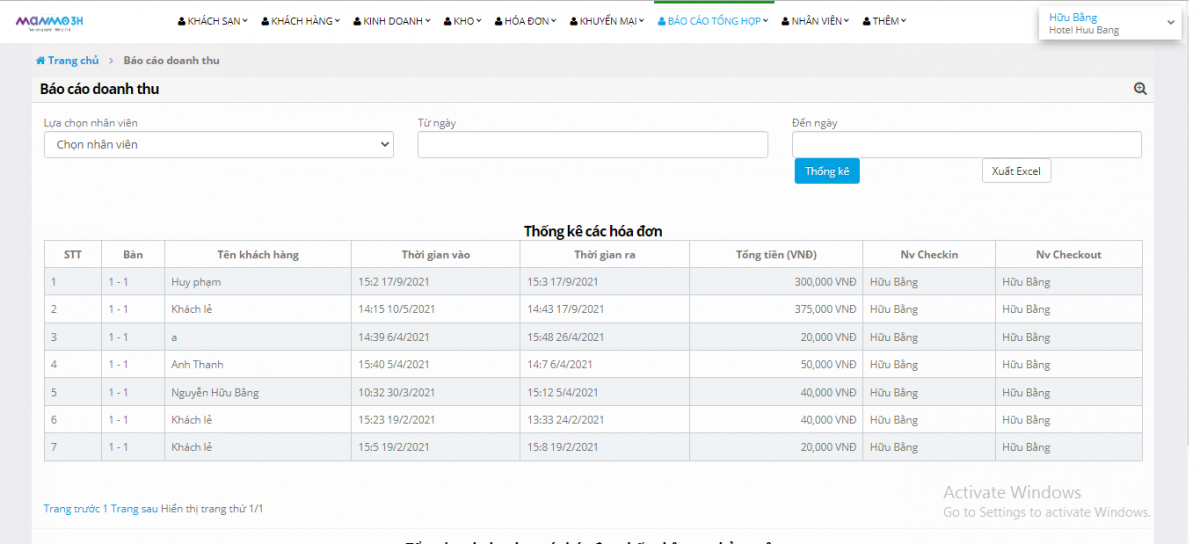Go to Trang sau page link
The height and width of the screenshot is (544, 1200).
[134, 509]
